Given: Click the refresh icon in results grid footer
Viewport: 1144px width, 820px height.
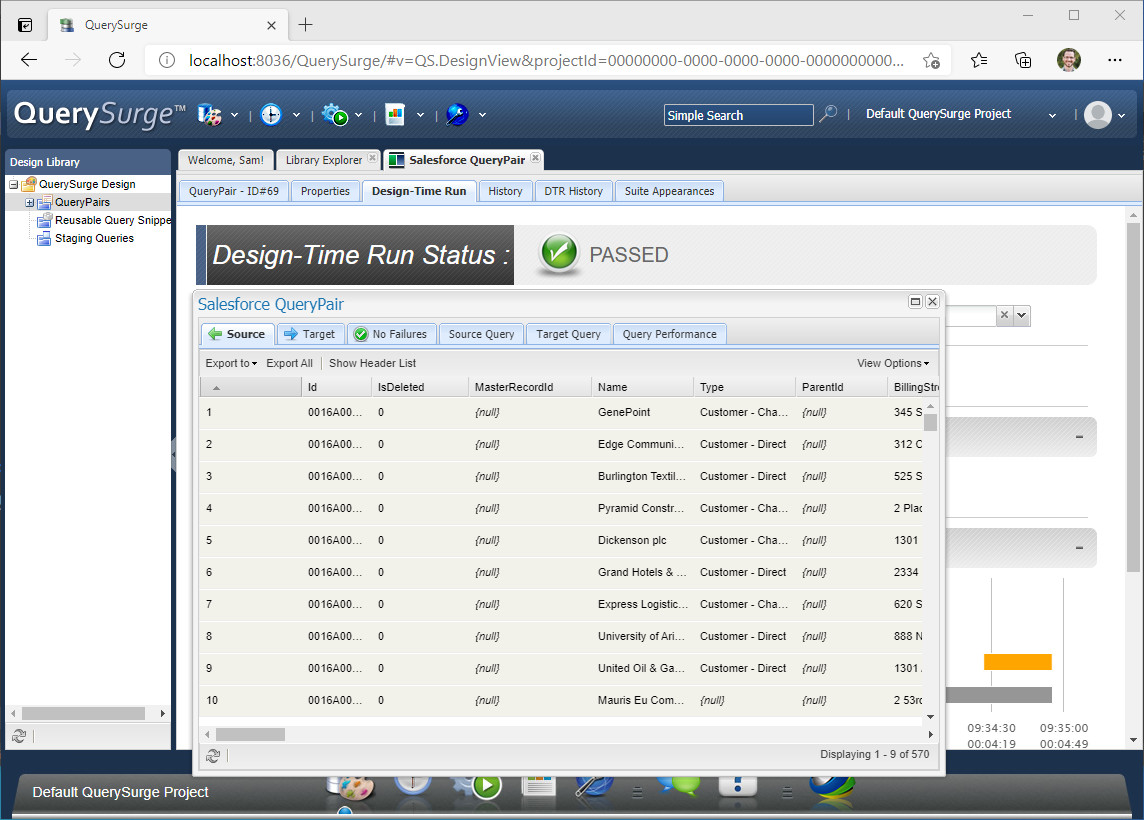Looking at the screenshot, I should pos(213,755).
